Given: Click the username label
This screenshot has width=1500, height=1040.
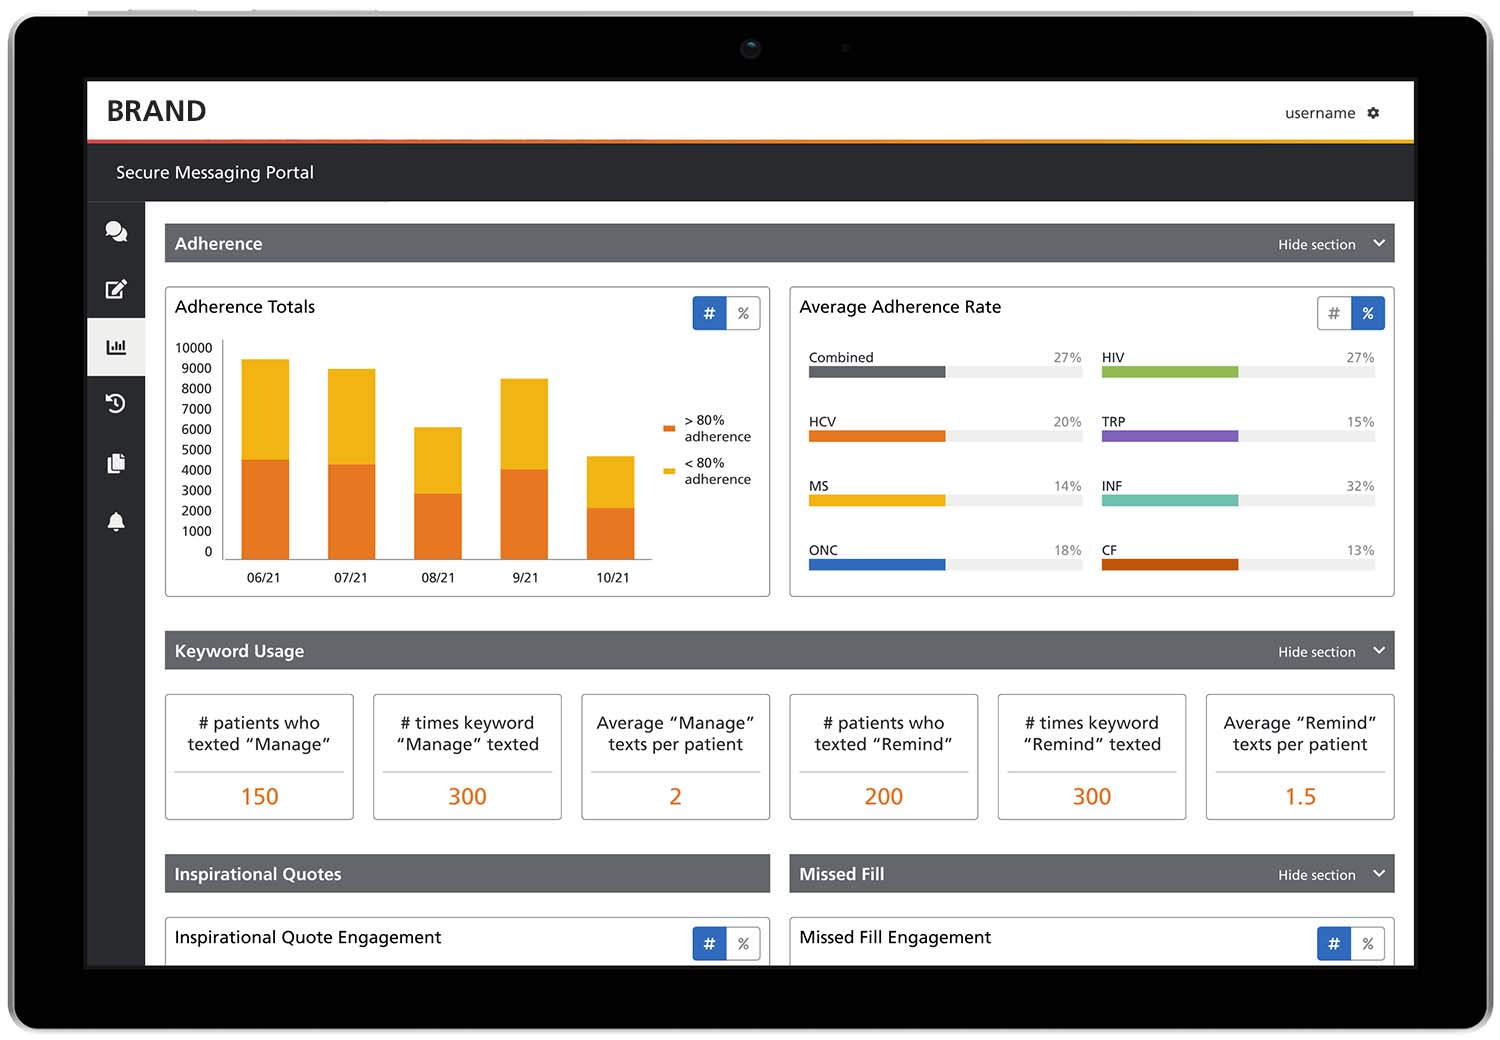Looking at the screenshot, I should [1320, 113].
